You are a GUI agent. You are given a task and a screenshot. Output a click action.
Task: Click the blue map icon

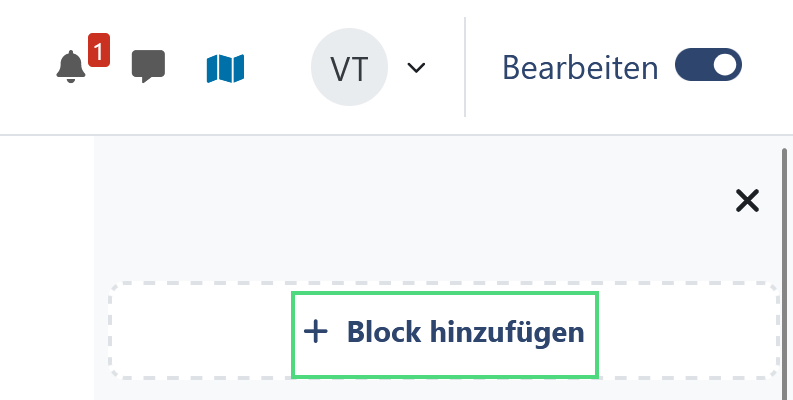226,68
